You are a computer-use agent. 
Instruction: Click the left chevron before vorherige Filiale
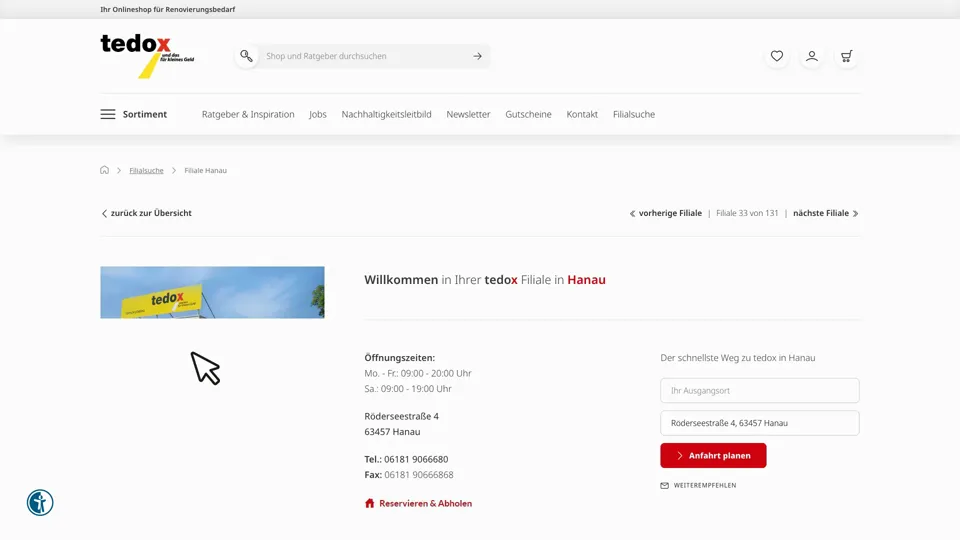click(632, 214)
